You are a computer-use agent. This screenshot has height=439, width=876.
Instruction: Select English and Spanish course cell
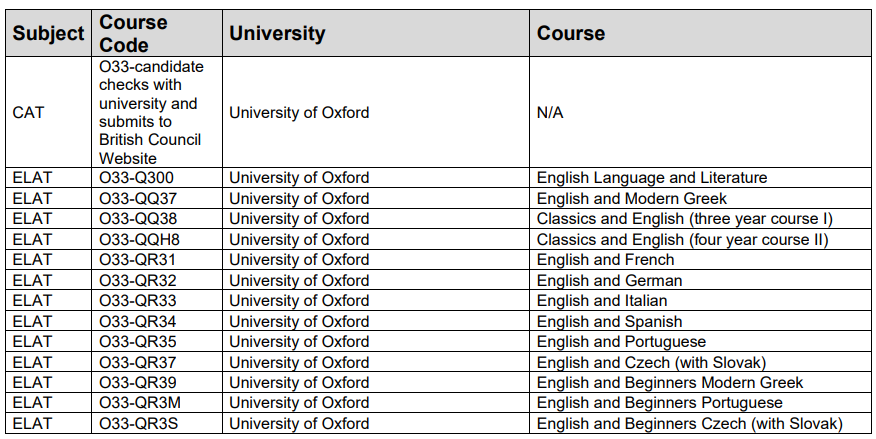(700, 321)
